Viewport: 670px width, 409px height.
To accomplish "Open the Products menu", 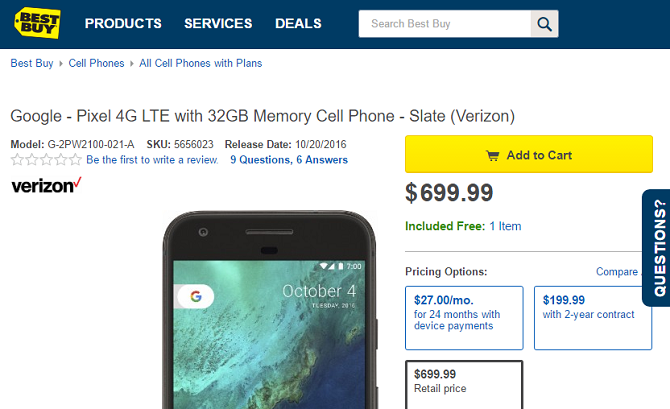I will tap(123, 23).
